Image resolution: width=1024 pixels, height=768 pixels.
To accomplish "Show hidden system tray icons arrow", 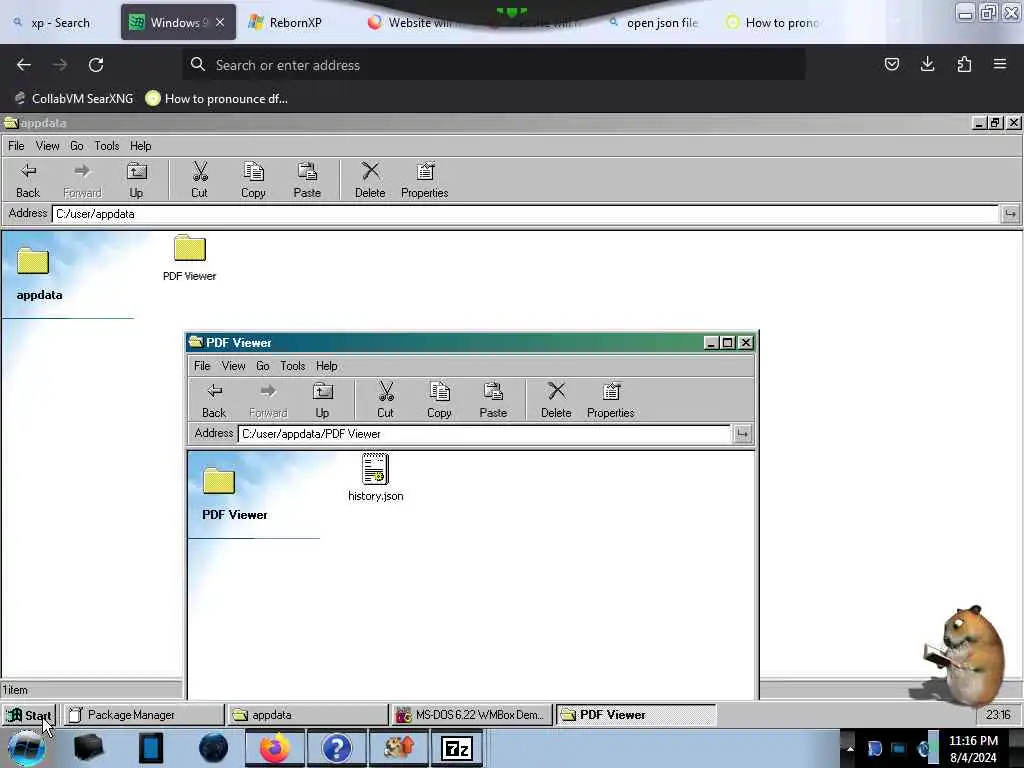I will click(850, 748).
